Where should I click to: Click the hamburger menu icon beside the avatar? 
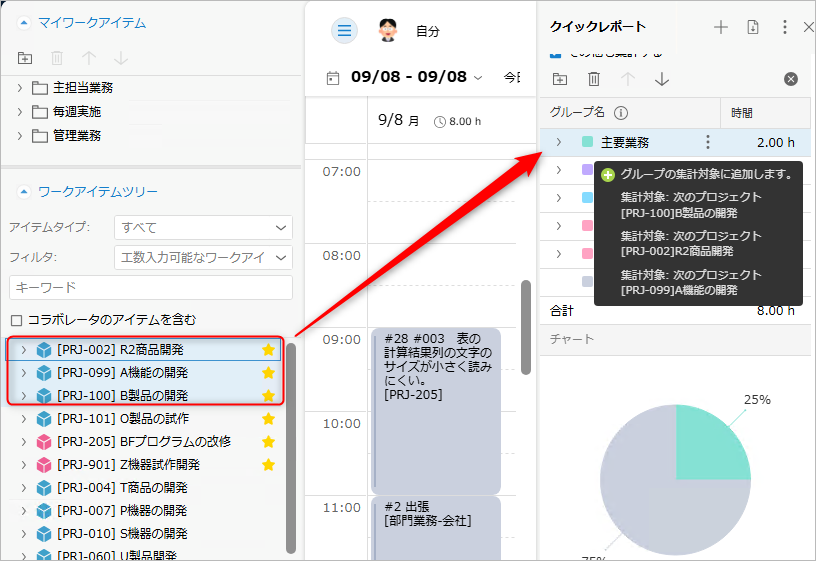pos(344,31)
